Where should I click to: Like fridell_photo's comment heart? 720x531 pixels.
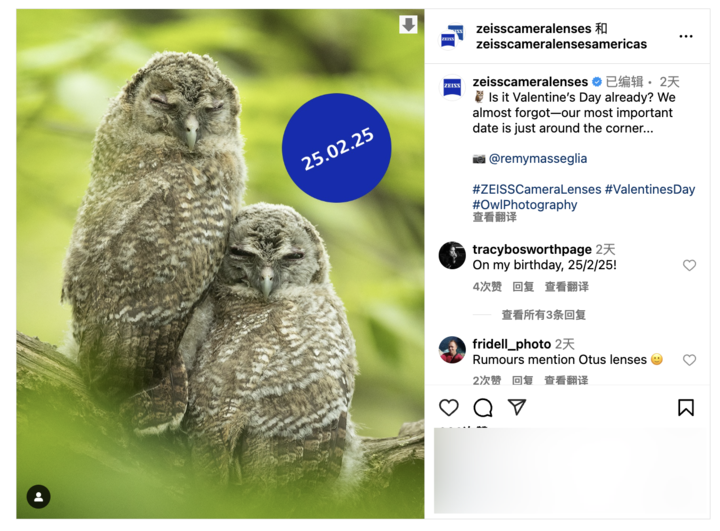[x=689, y=360]
